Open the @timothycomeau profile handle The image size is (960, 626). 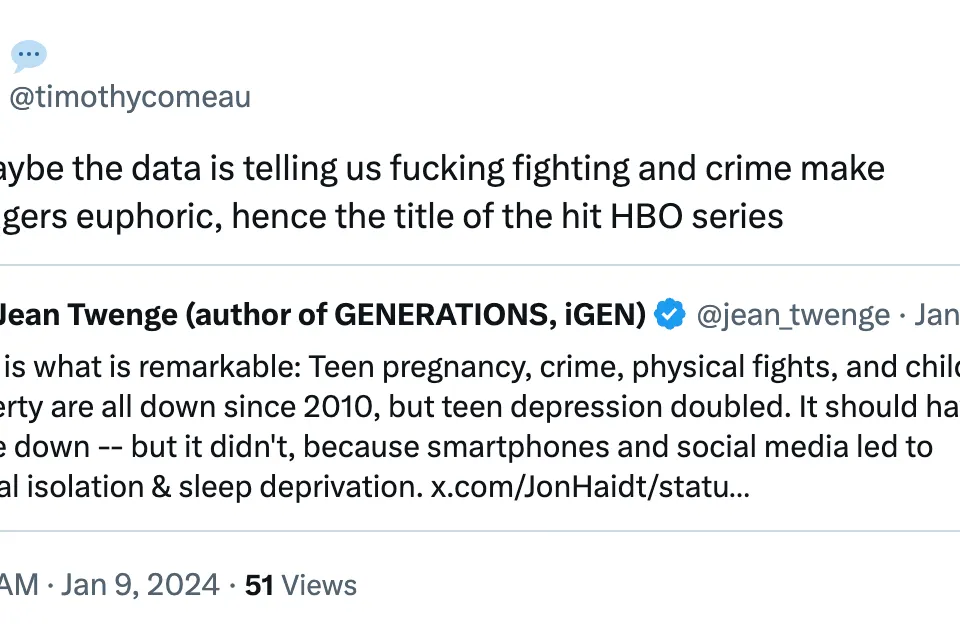(130, 97)
